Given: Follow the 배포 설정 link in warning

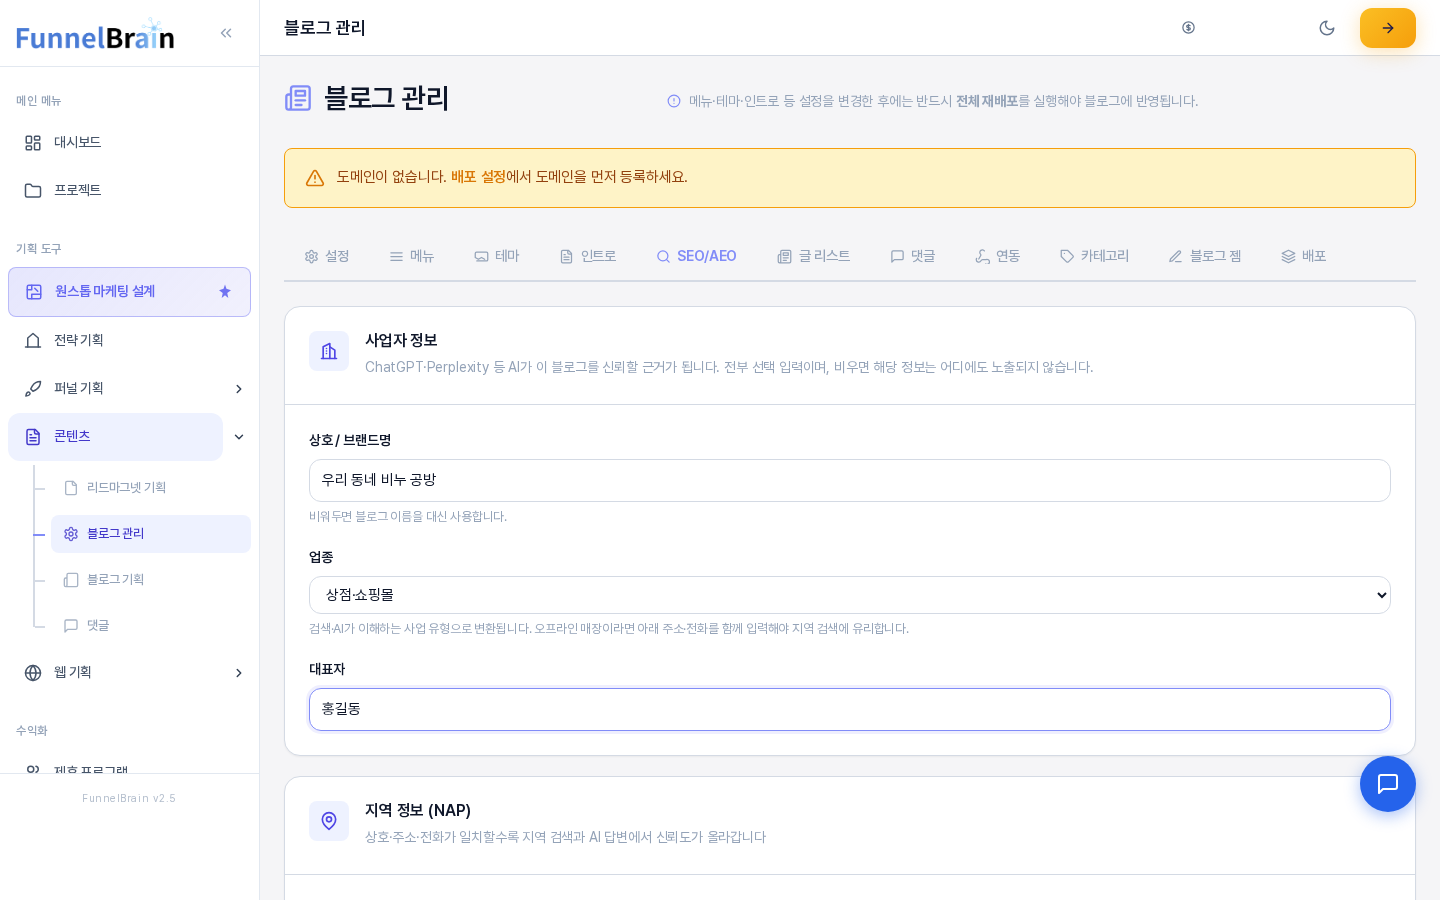Looking at the screenshot, I should tap(478, 177).
